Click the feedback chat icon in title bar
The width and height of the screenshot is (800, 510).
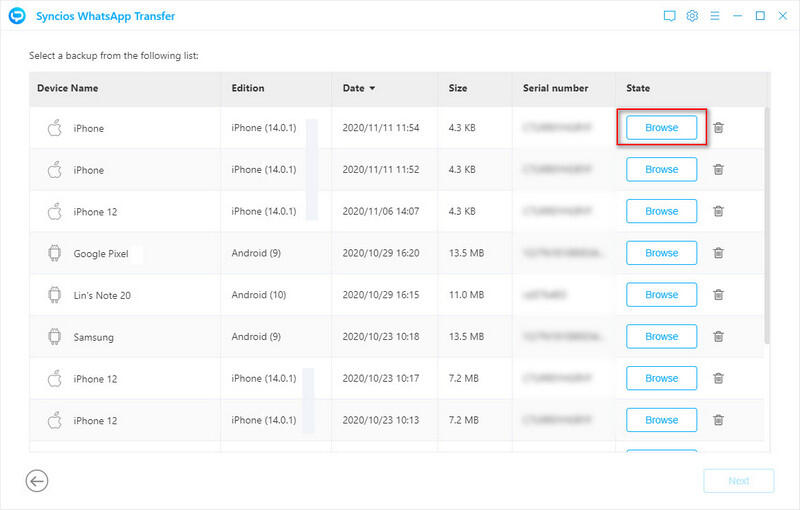coord(669,16)
